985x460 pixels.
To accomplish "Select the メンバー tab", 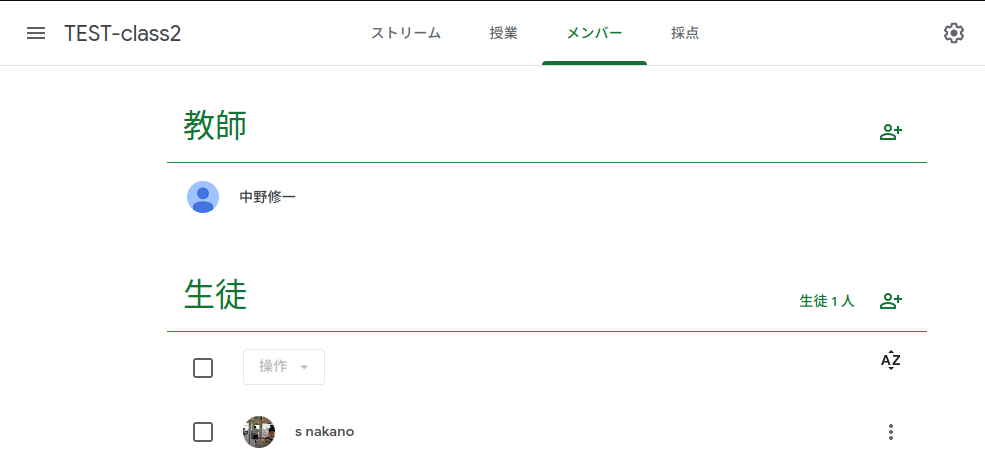I will pos(594,33).
